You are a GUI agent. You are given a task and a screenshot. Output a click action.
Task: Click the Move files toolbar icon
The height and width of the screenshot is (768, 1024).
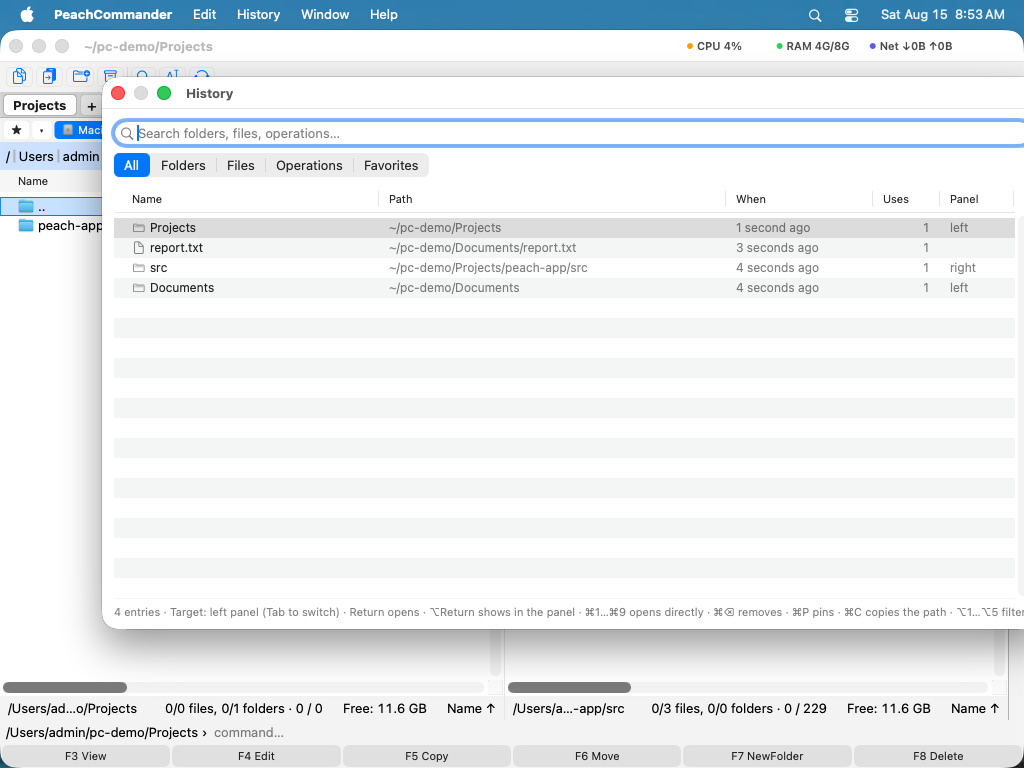[x=50, y=76]
